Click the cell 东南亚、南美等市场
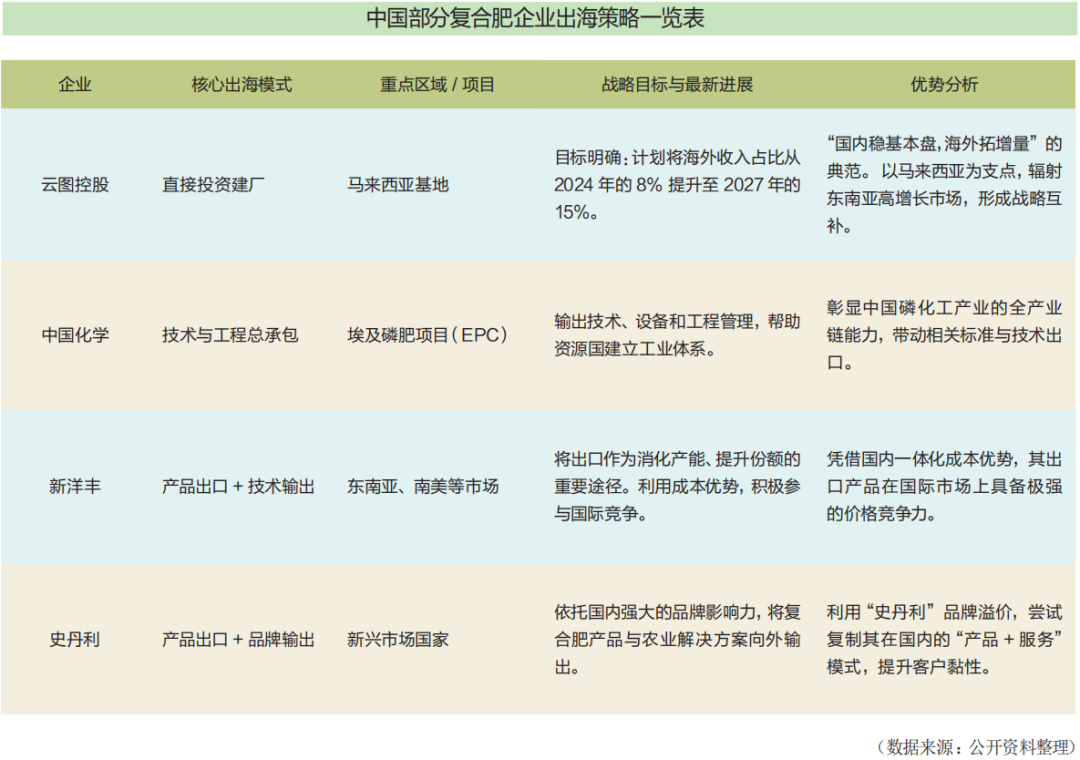1080x760 pixels. tap(423, 486)
